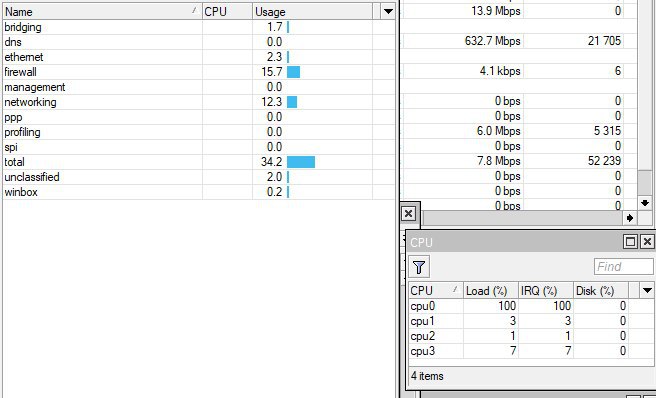Screen dimensions: 656x398
Task: Open the filter icon in CPU window
Action: pos(419,267)
